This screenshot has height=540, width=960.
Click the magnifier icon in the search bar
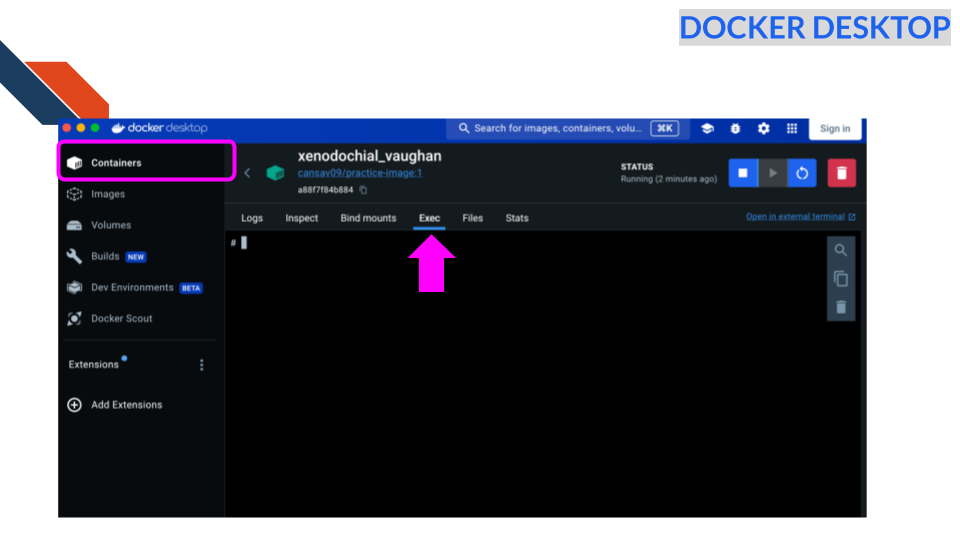point(464,129)
